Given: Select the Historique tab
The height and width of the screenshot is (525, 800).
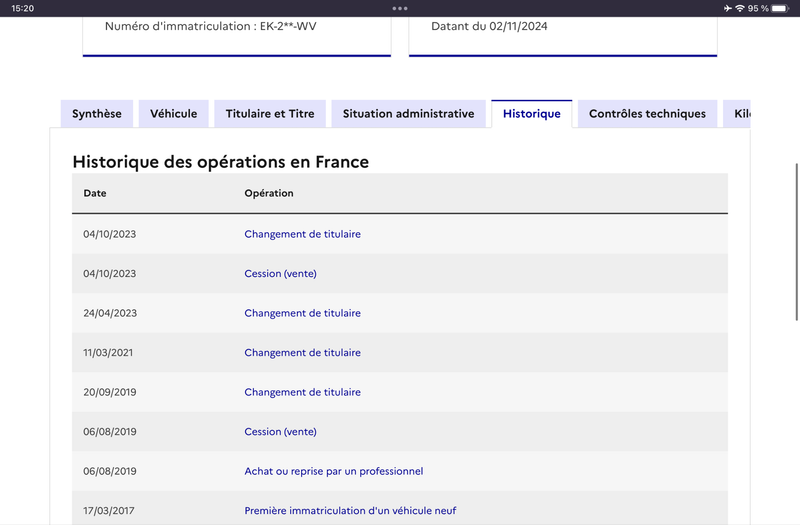Looking at the screenshot, I should 532,114.
